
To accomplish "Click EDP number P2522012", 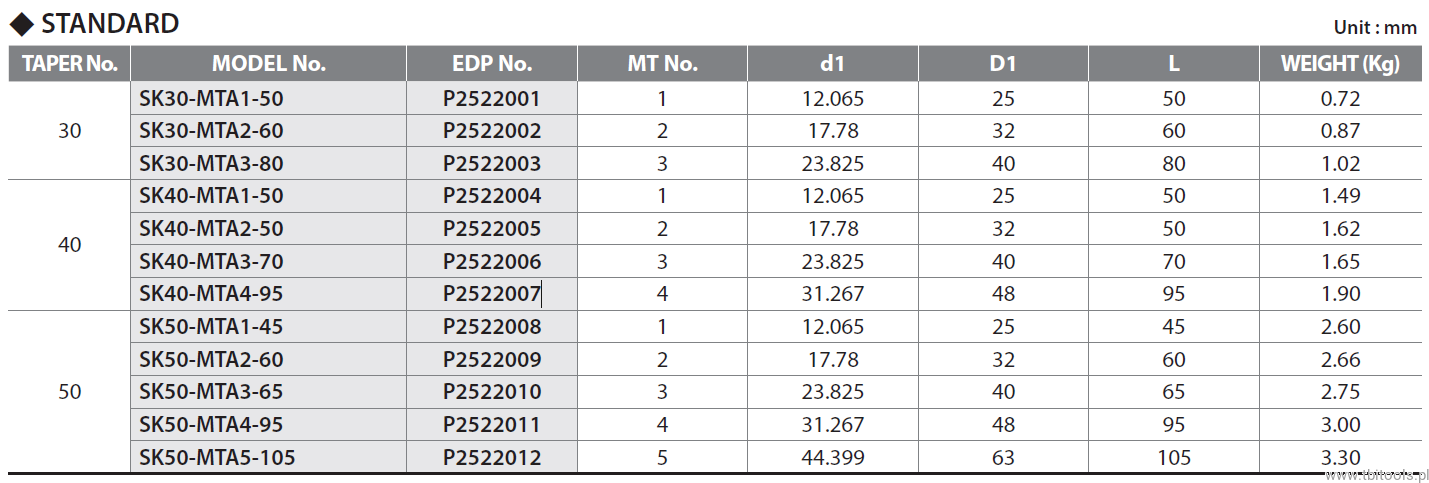I will coord(491,458).
